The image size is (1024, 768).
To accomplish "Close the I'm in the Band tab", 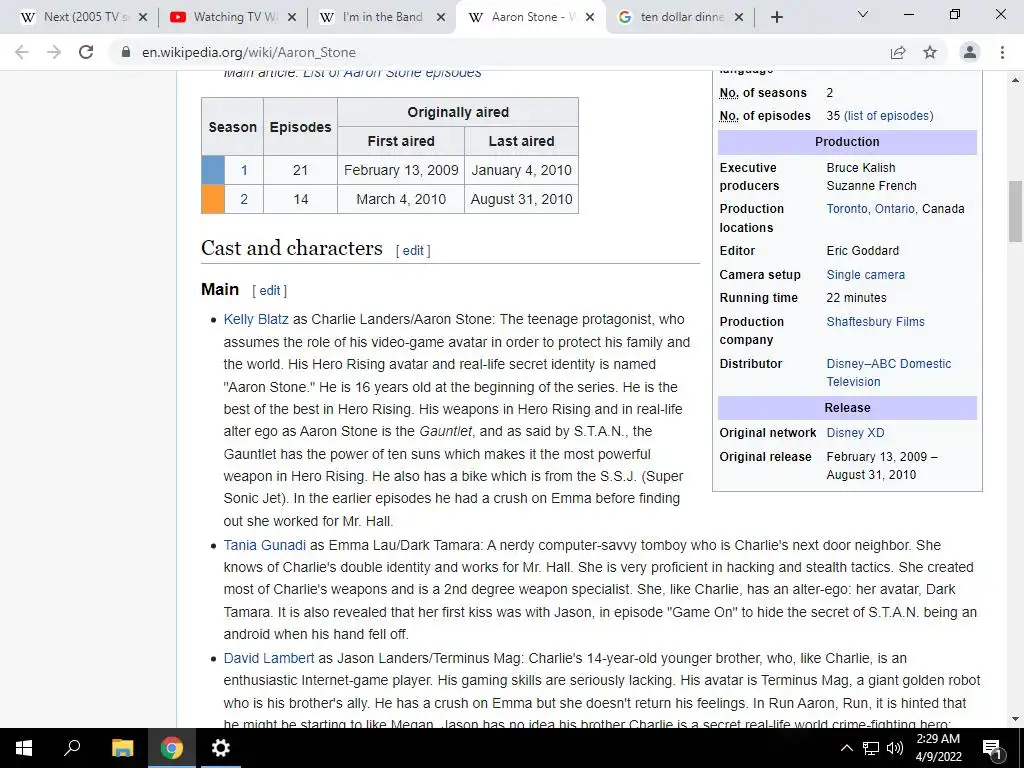I will tap(441, 17).
